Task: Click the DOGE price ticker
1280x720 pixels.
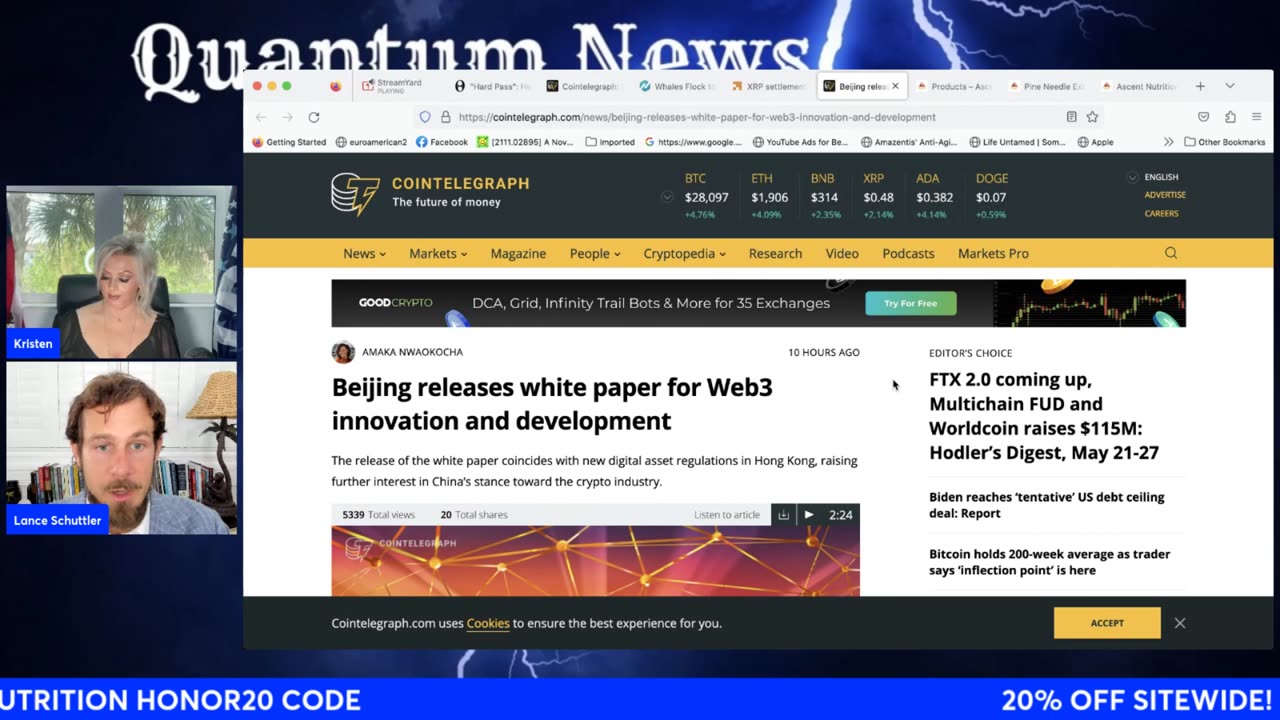Action: point(992,196)
